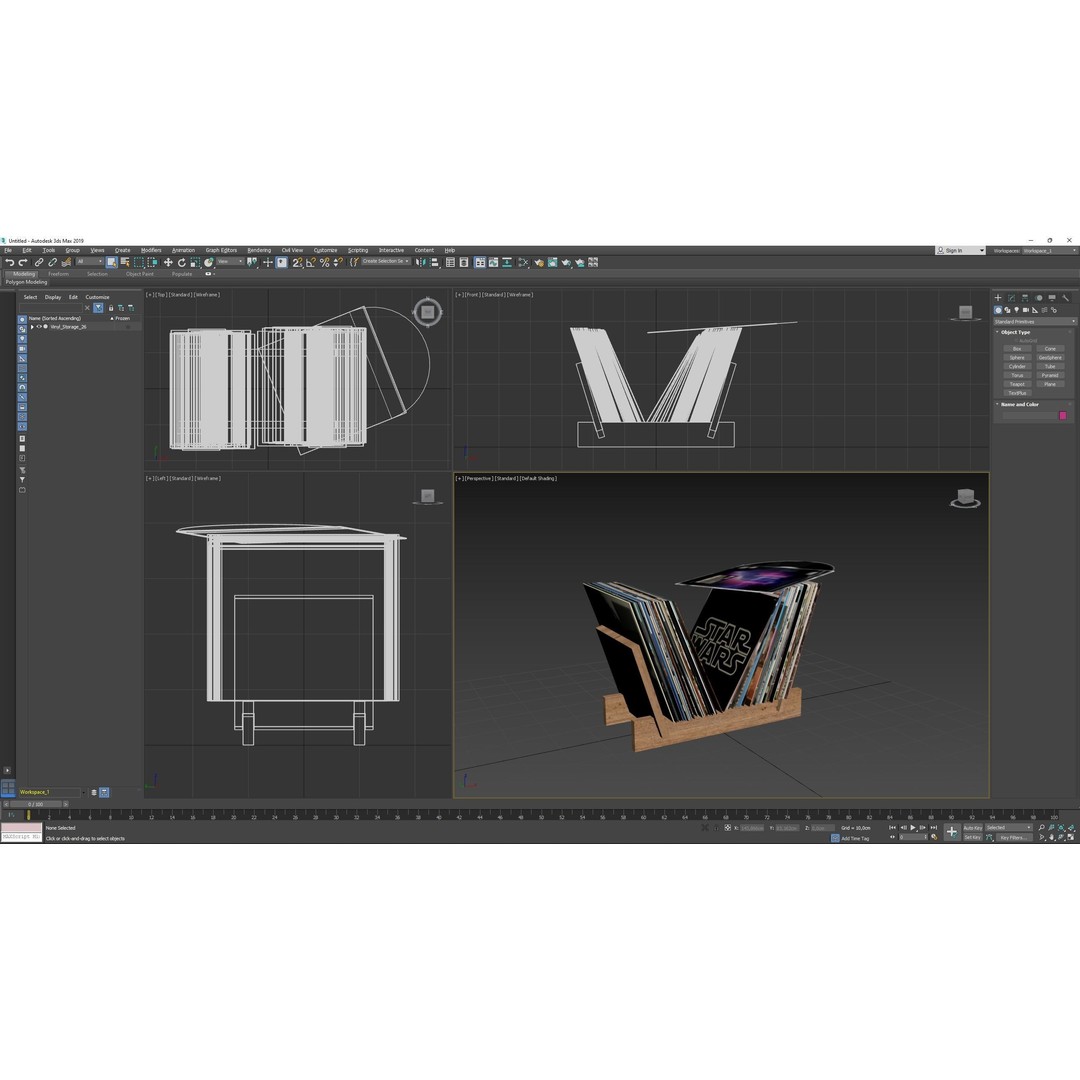Viewport: 1080px width, 1080px height.
Task: Activate the Select Object tool
Action: [112, 262]
